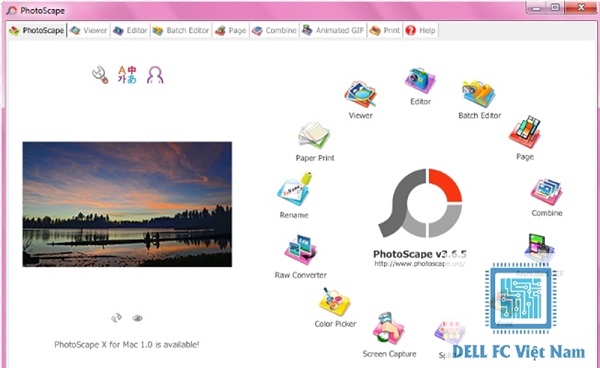Click the PhotoScape X for Mac notice

point(127,345)
